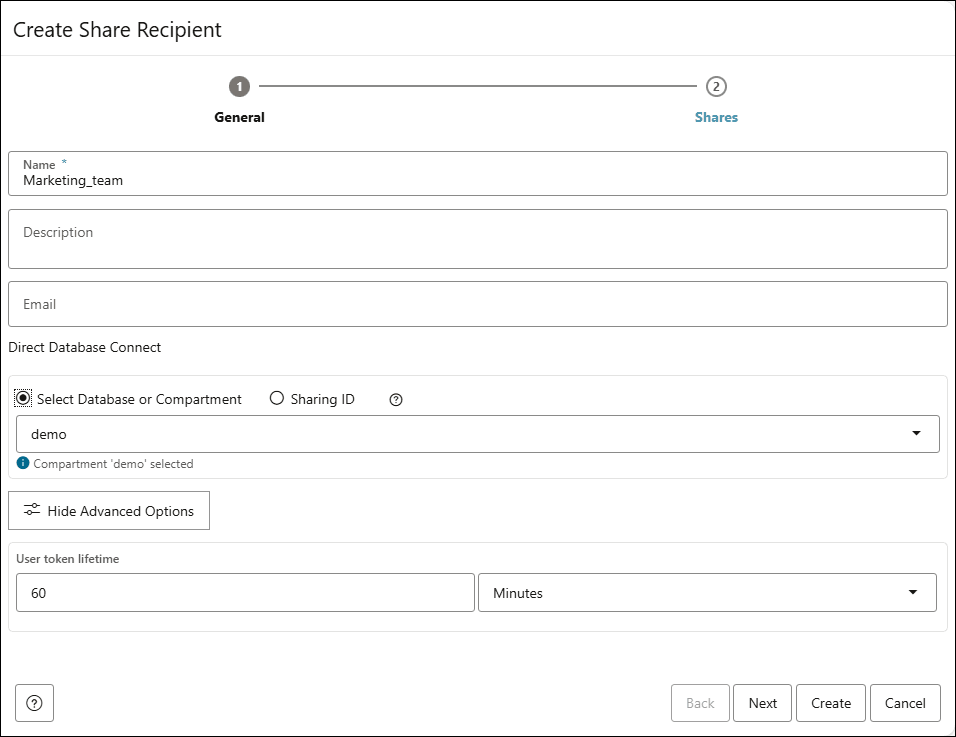Edit the user token lifetime value
The height and width of the screenshot is (737, 956).
246,592
